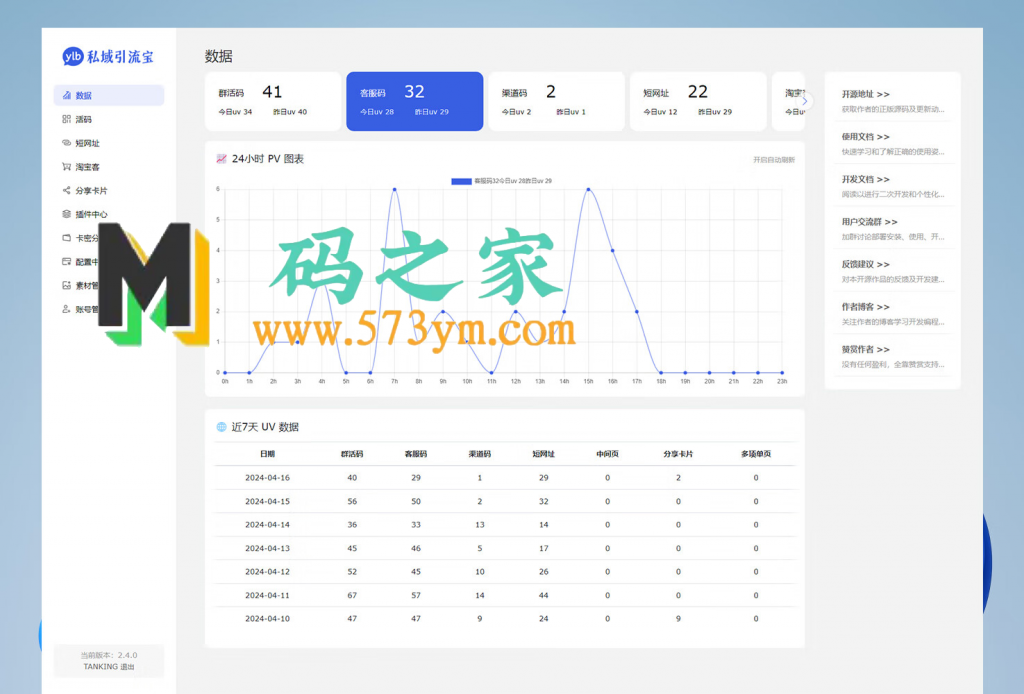1024x694 pixels.
Task: Click 群活码 value 56 in 2024-04-15 row
Action: [352, 501]
